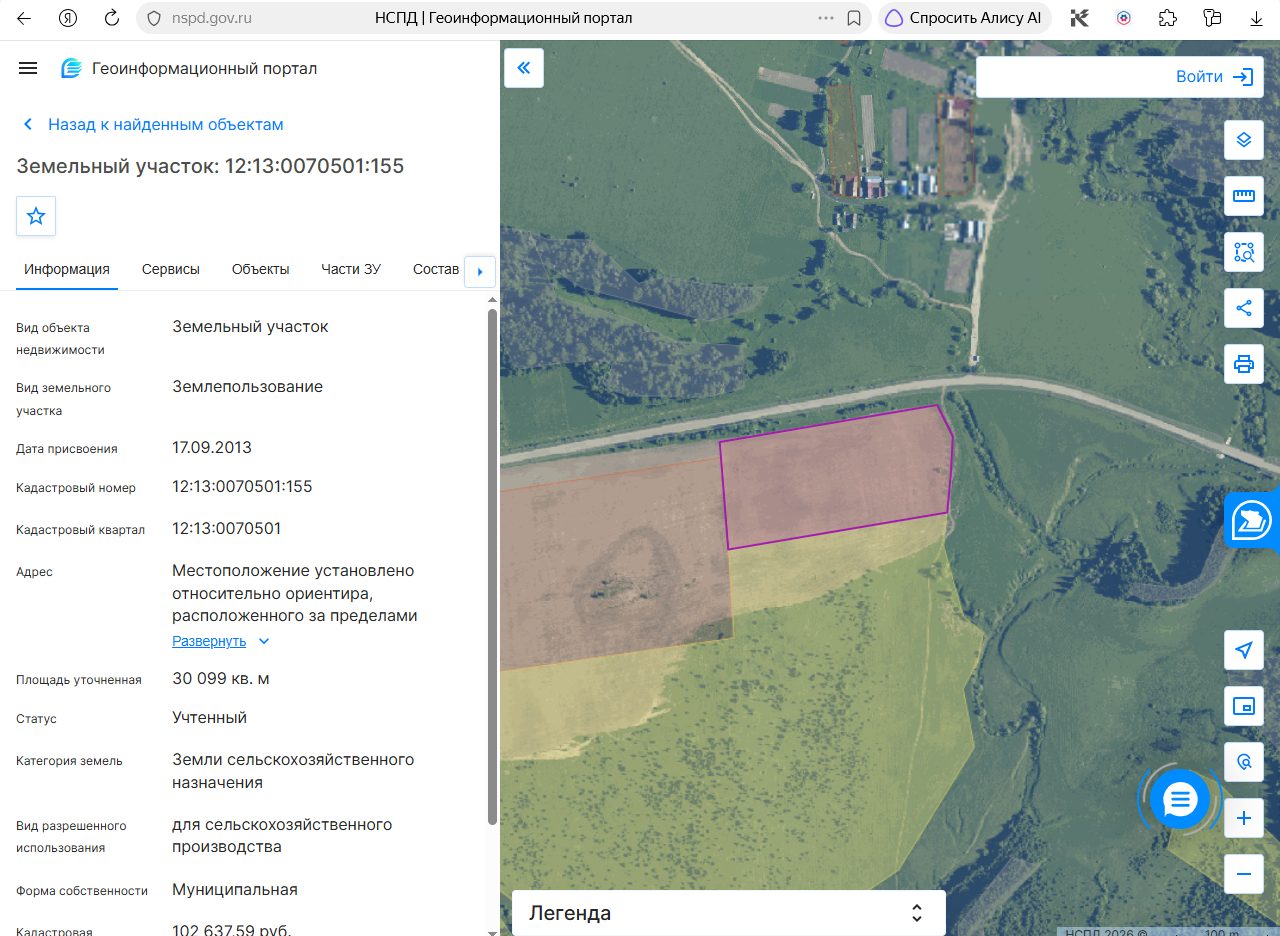Select the ruler measurement tool

tap(1244, 195)
